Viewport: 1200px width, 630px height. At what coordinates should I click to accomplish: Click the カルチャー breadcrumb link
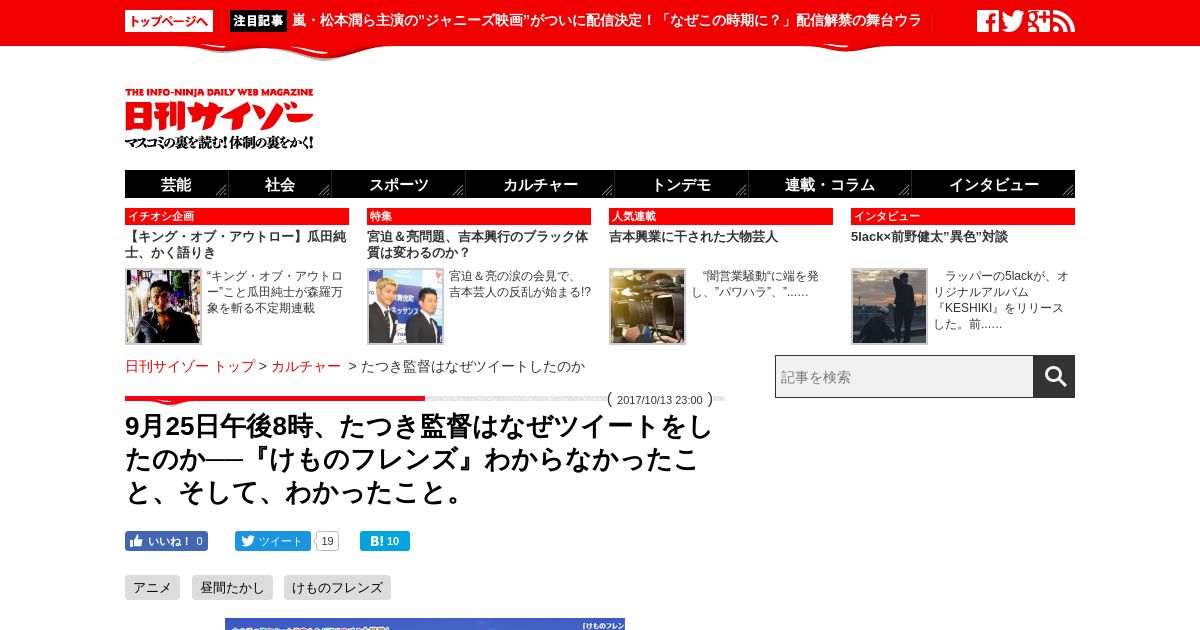pyautogui.click(x=306, y=366)
